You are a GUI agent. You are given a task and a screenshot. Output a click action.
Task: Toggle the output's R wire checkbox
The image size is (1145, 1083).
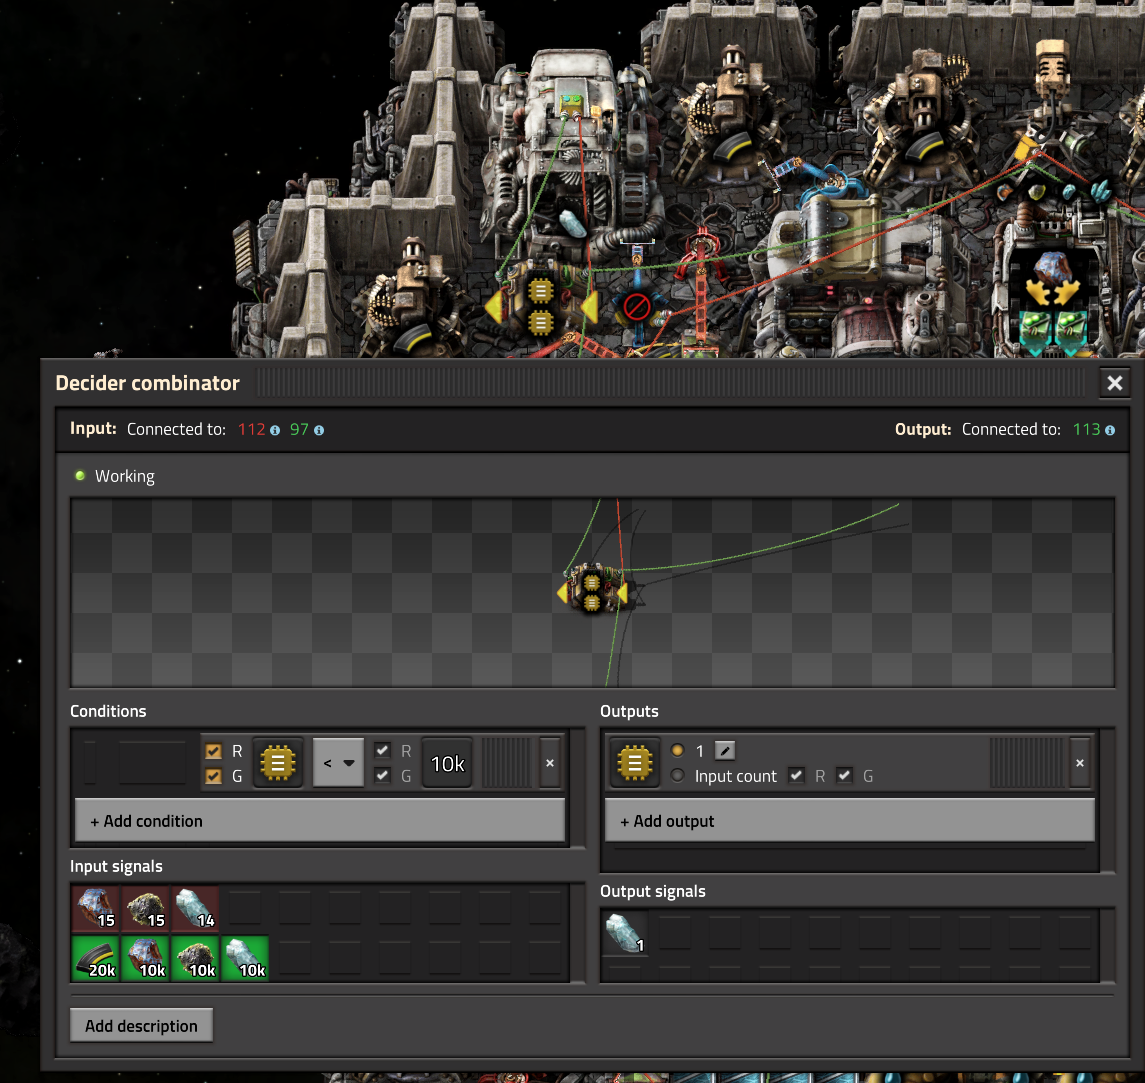click(797, 776)
